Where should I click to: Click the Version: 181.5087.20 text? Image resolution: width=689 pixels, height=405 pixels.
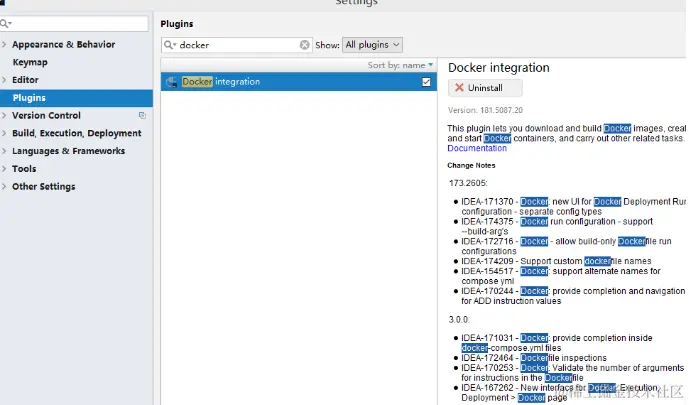(x=485, y=110)
